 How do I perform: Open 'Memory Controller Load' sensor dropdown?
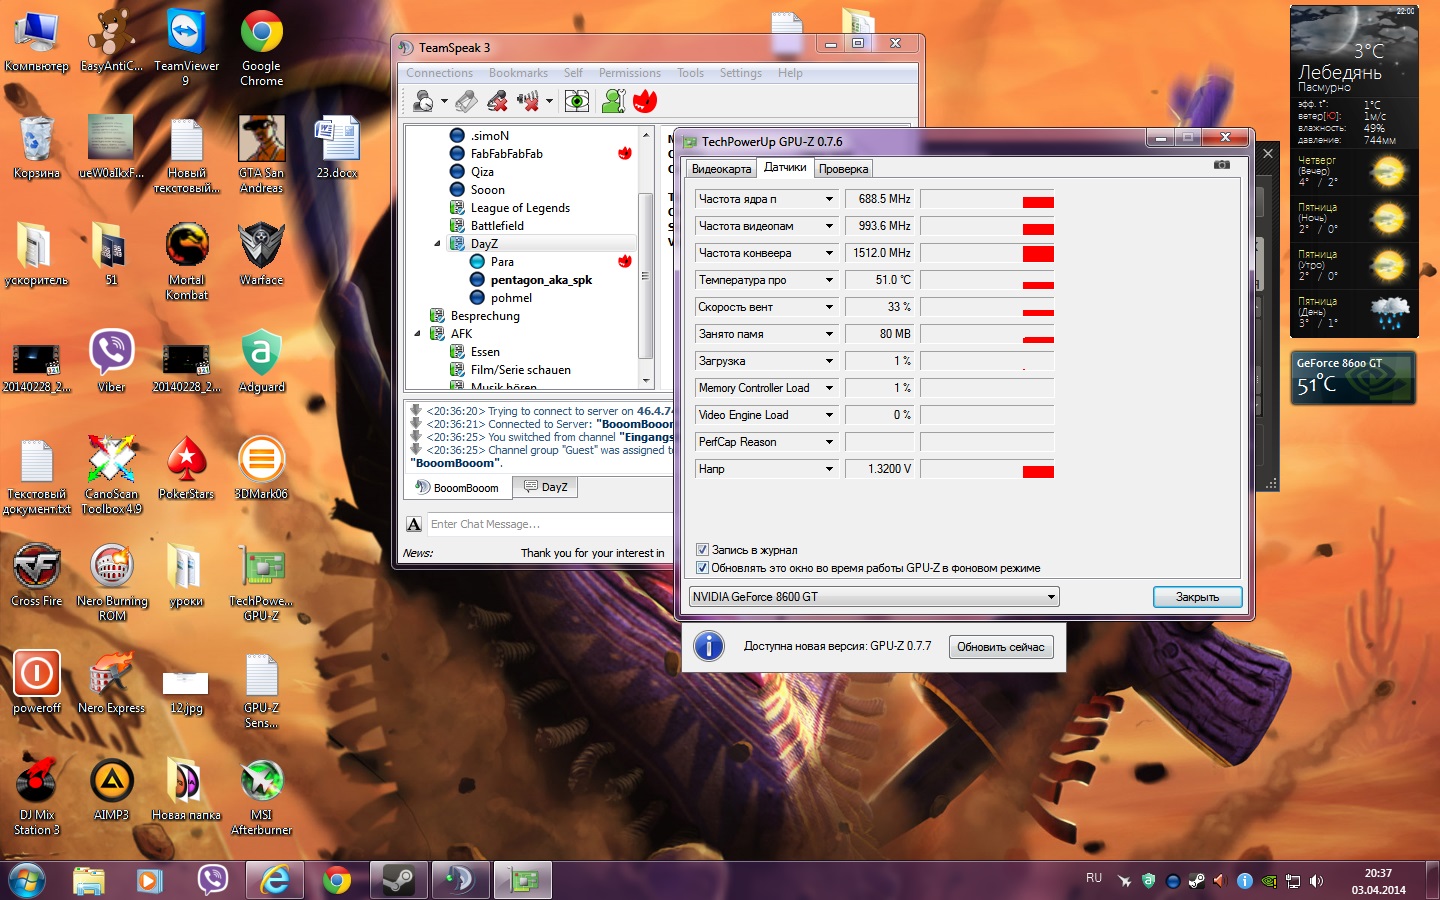click(x=829, y=388)
